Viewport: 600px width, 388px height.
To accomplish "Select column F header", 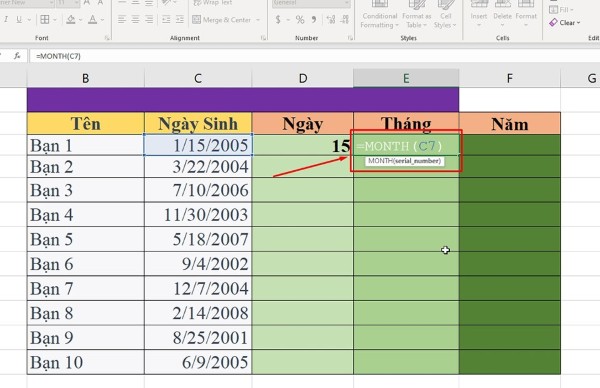I will click(x=510, y=78).
